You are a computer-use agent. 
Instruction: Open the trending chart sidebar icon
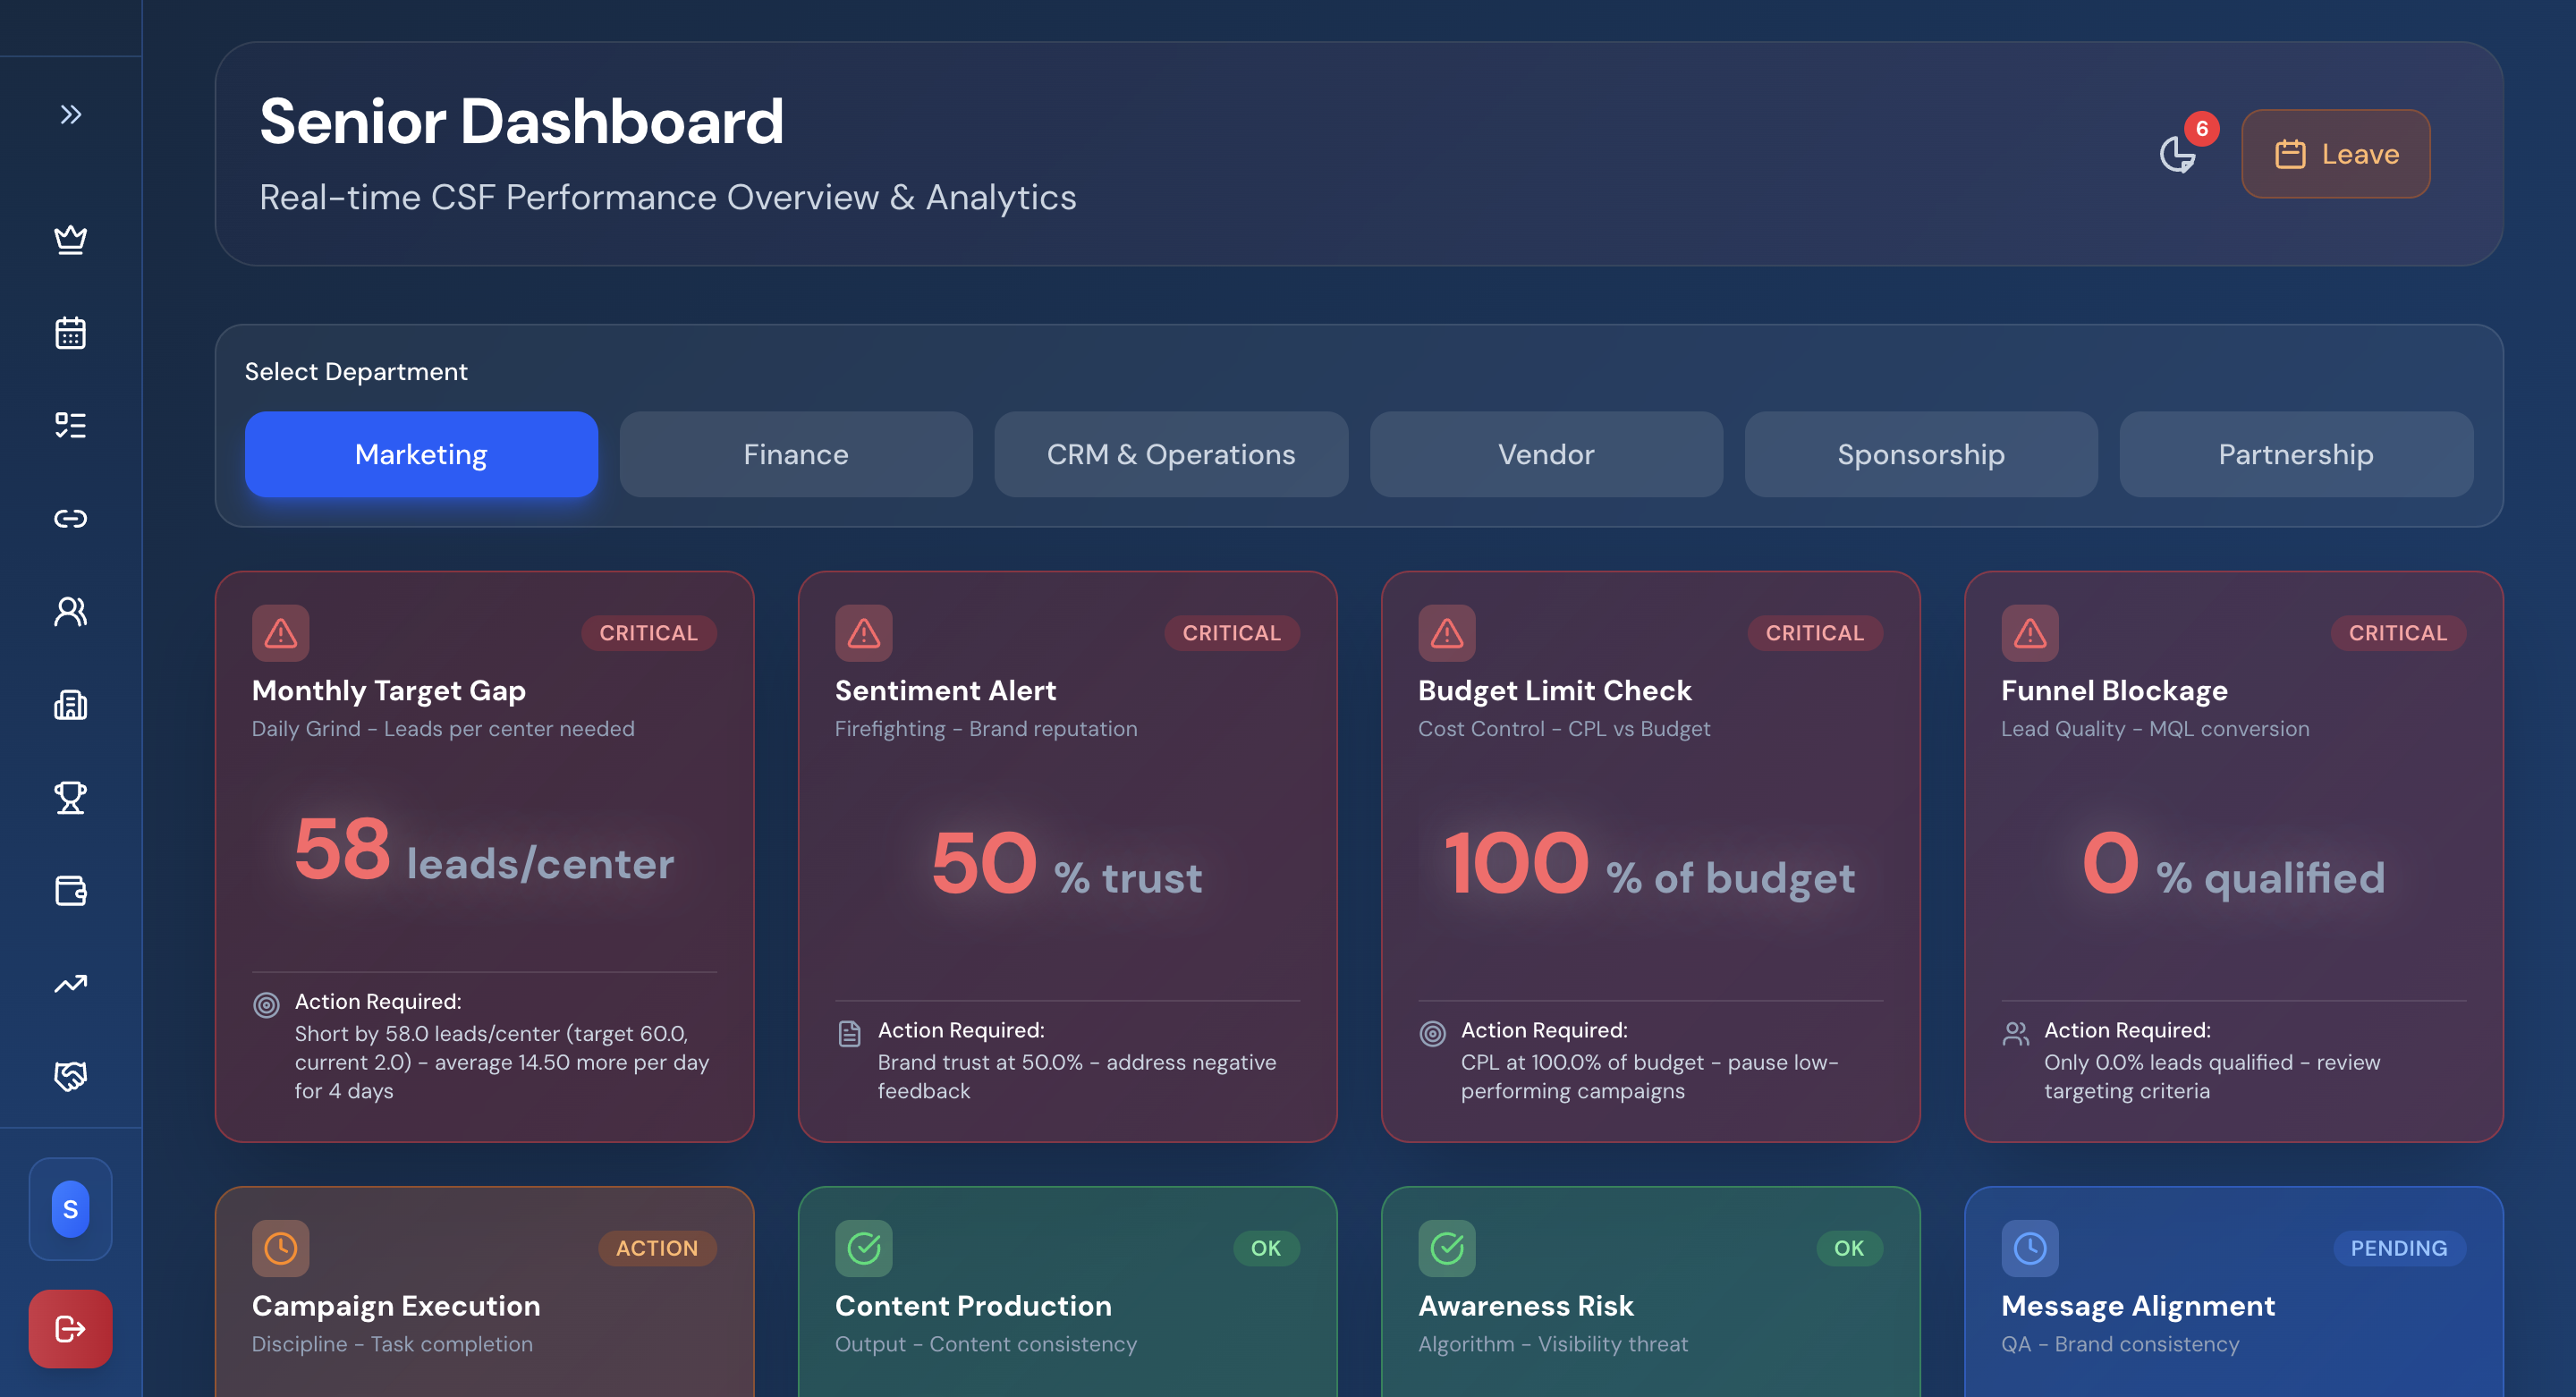(x=70, y=984)
